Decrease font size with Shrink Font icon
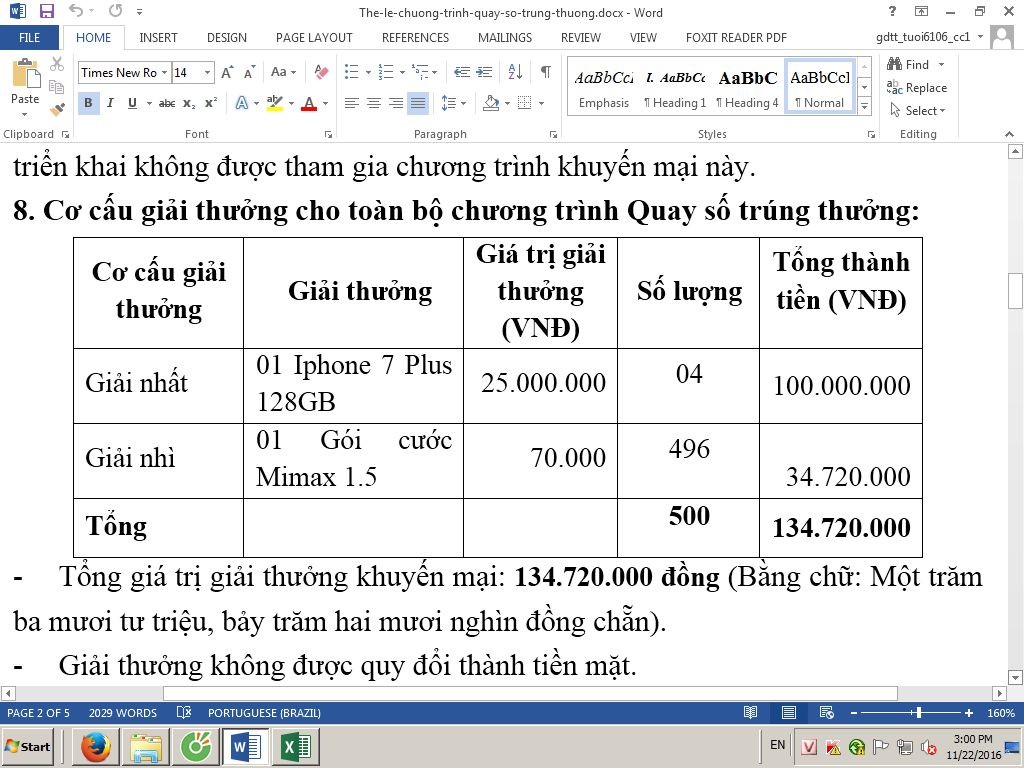The image size is (1024, 768). (x=249, y=72)
